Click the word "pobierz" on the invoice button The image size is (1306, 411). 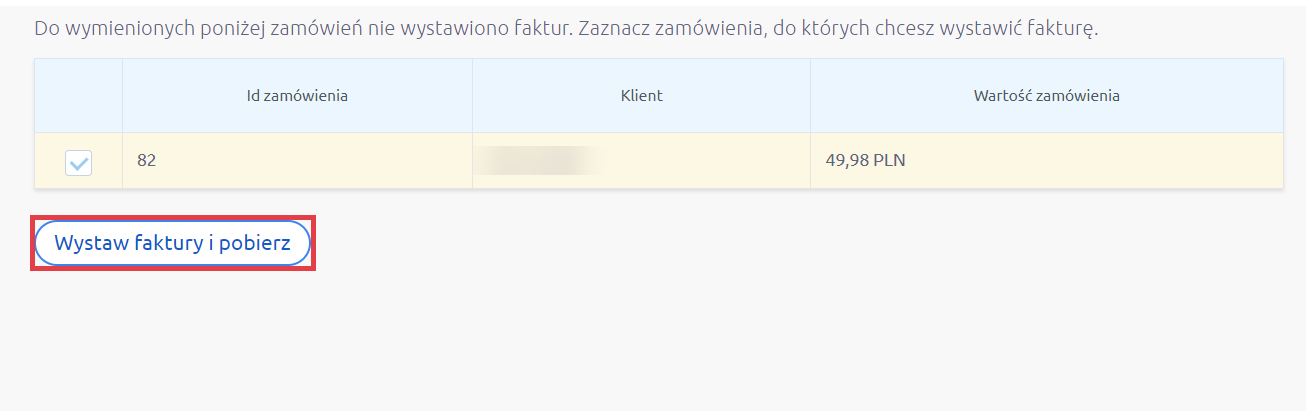point(257,243)
